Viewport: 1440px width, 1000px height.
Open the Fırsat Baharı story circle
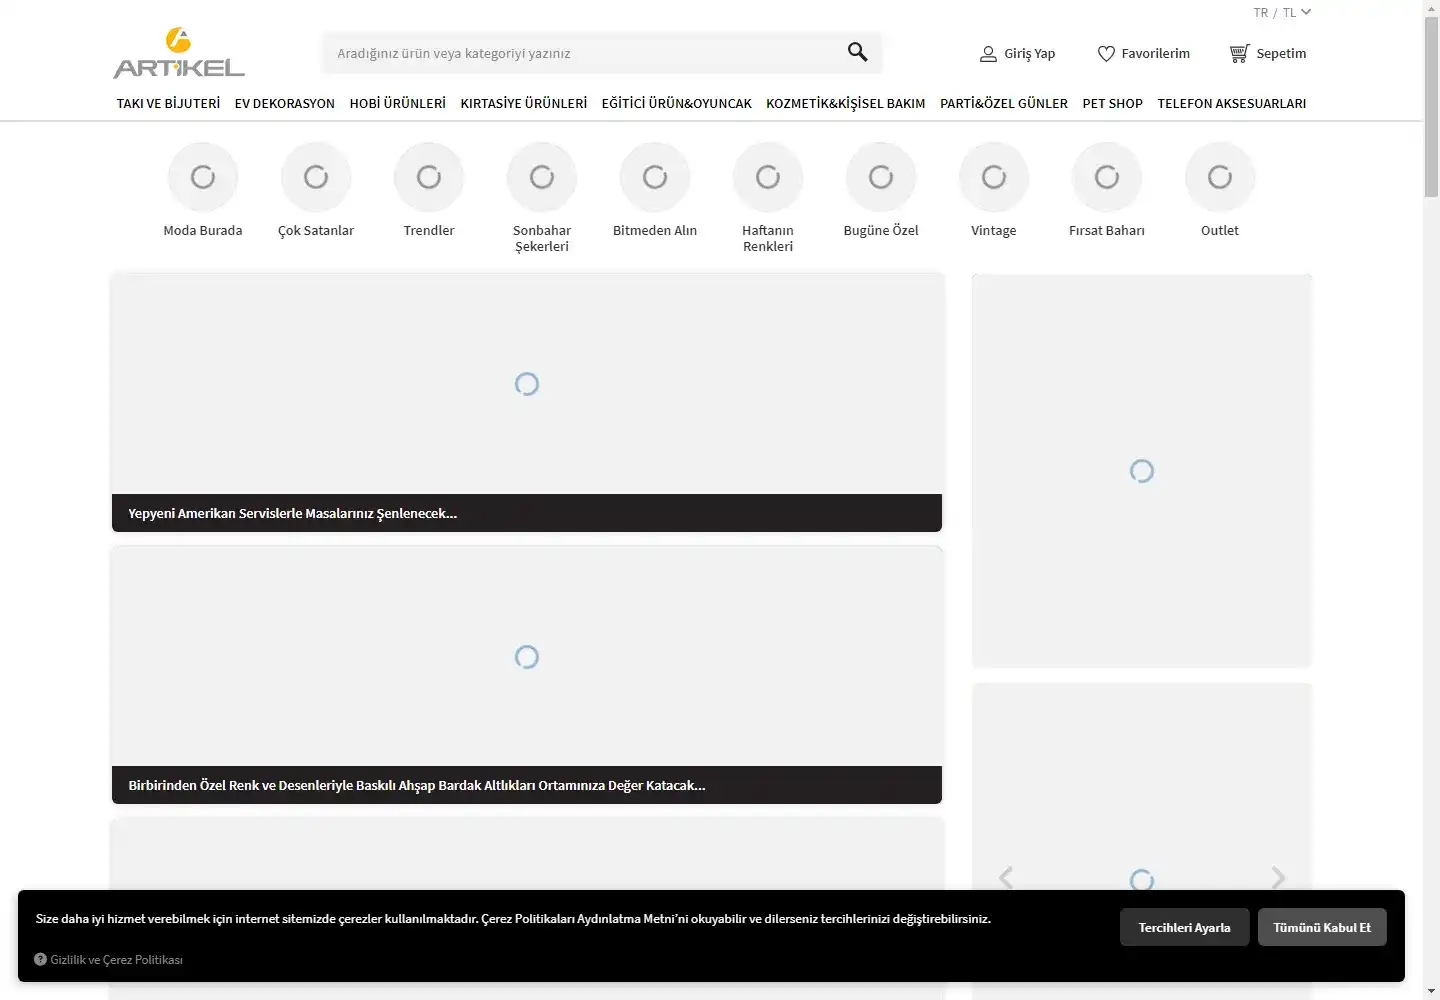(x=1107, y=177)
